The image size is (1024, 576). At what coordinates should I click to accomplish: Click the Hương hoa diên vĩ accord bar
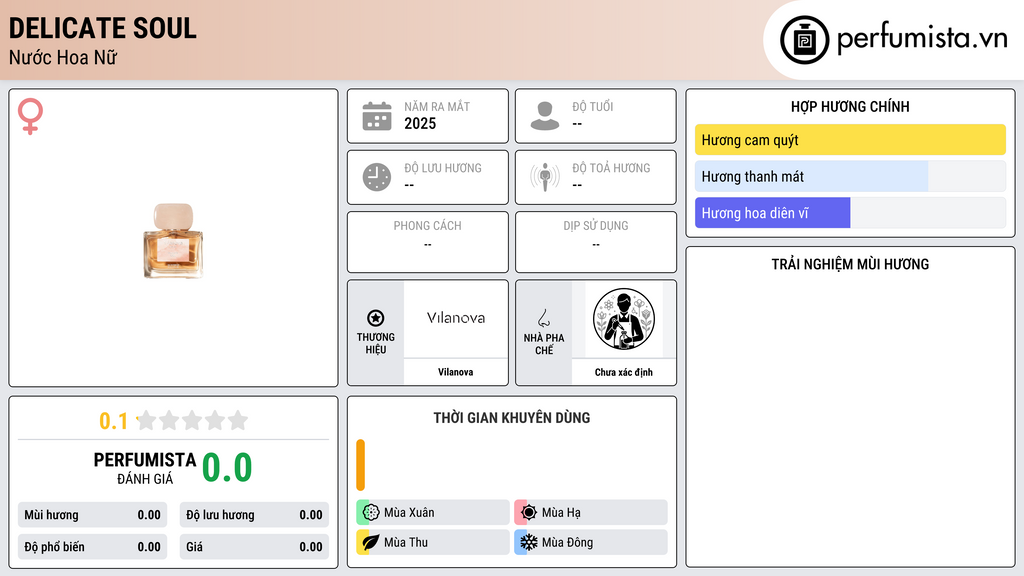(850, 213)
